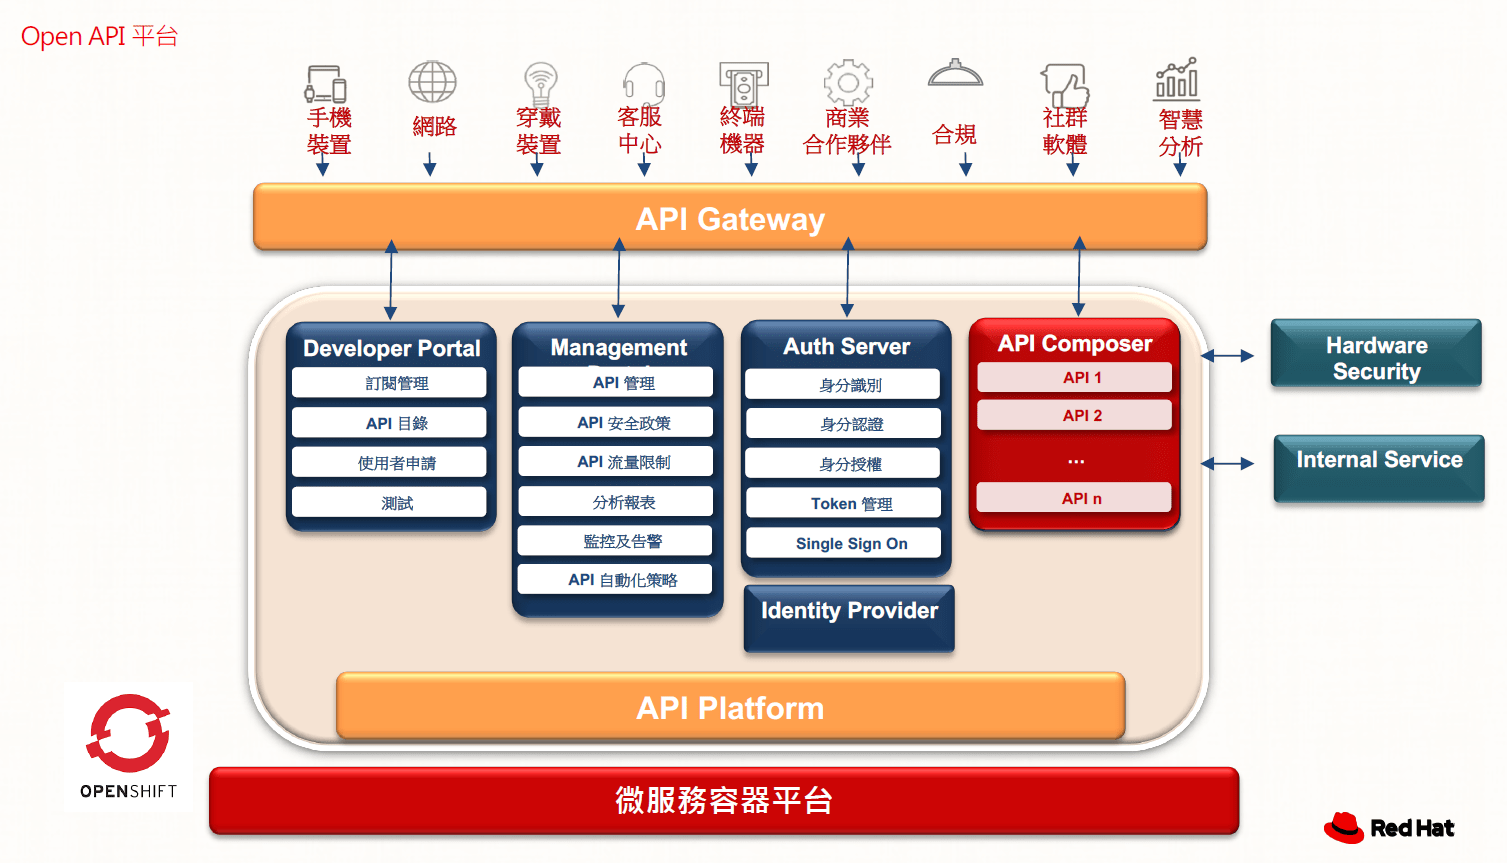This screenshot has width=1507, height=863.
Task: Click the API Platform bar
Action: (x=730, y=707)
